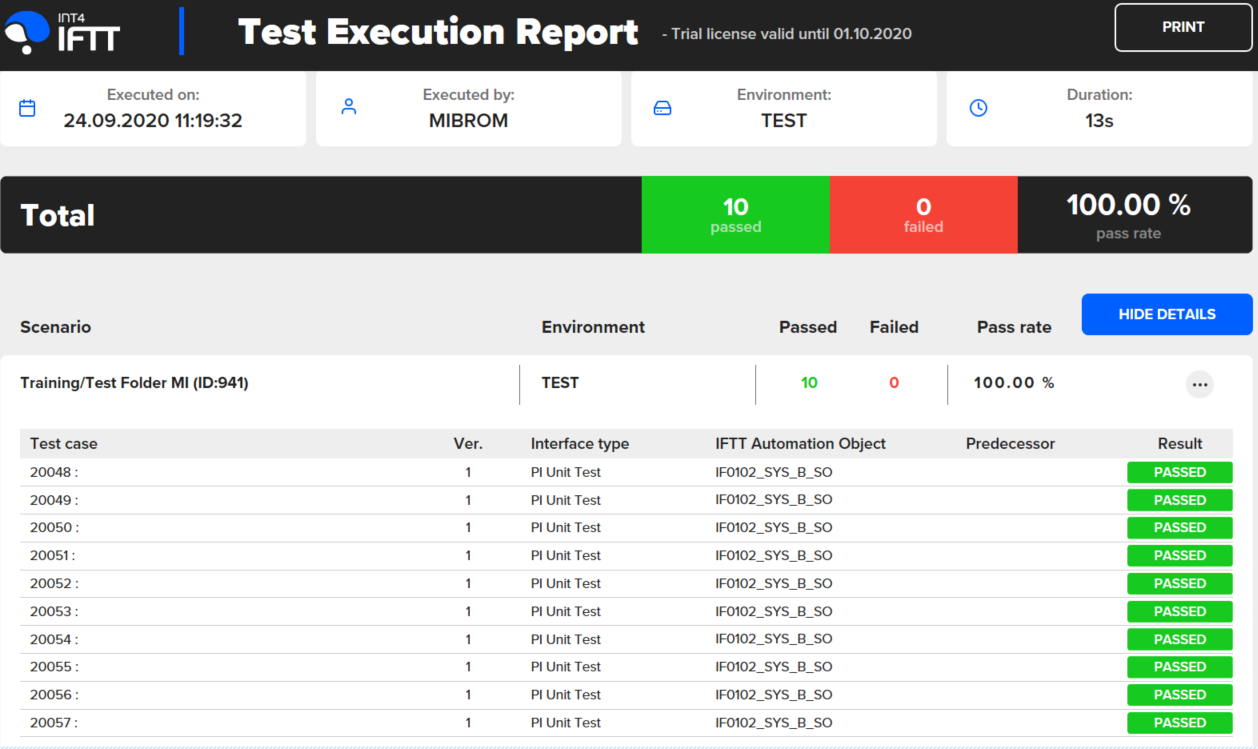The height and width of the screenshot is (749, 1258).
Task: Click the Interface type column header
Action: tap(579, 444)
